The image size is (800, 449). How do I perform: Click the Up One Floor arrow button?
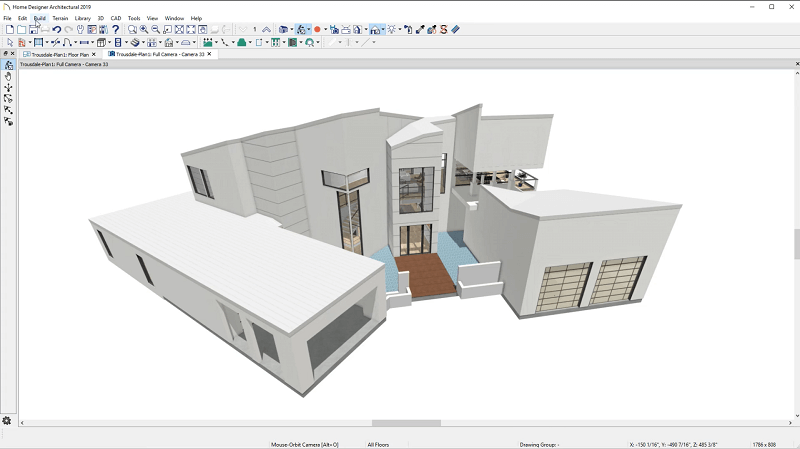coord(266,30)
